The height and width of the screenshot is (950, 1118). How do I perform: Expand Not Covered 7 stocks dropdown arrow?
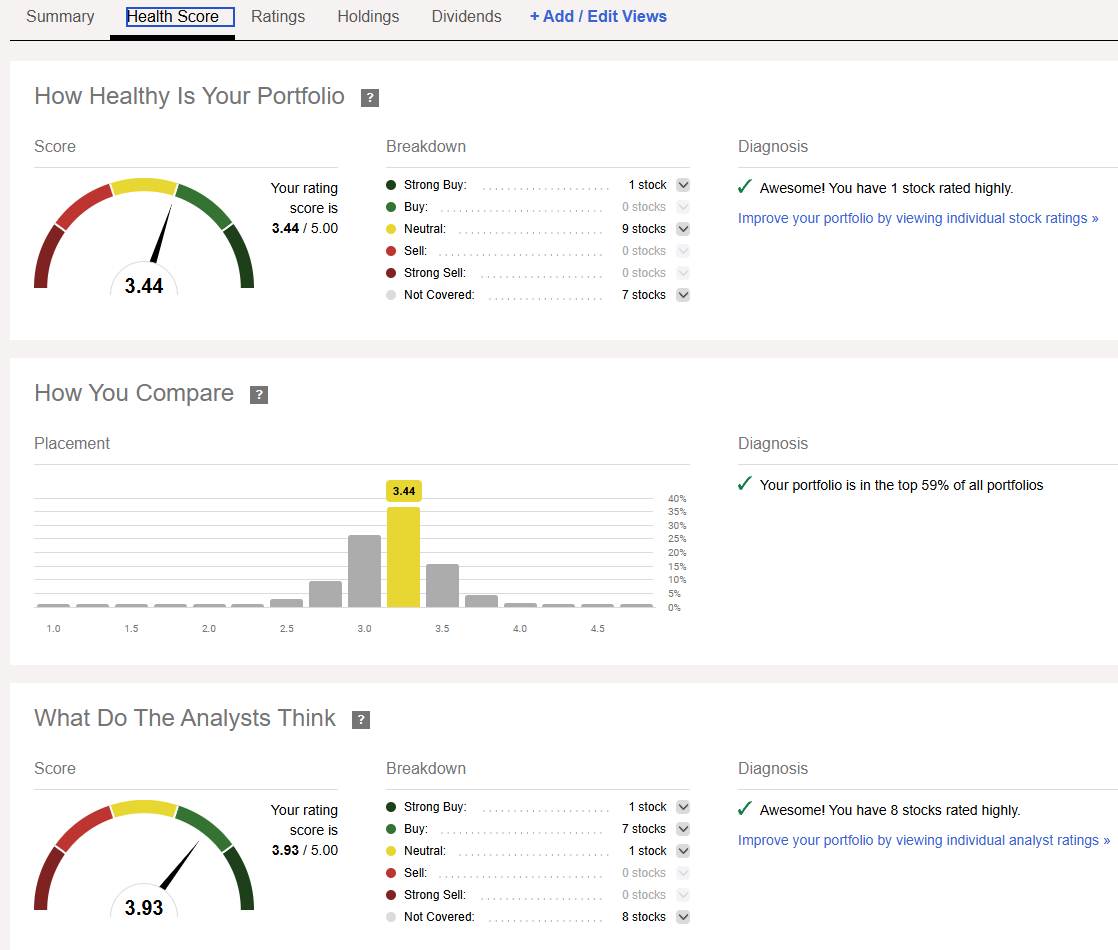pos(683,295)
